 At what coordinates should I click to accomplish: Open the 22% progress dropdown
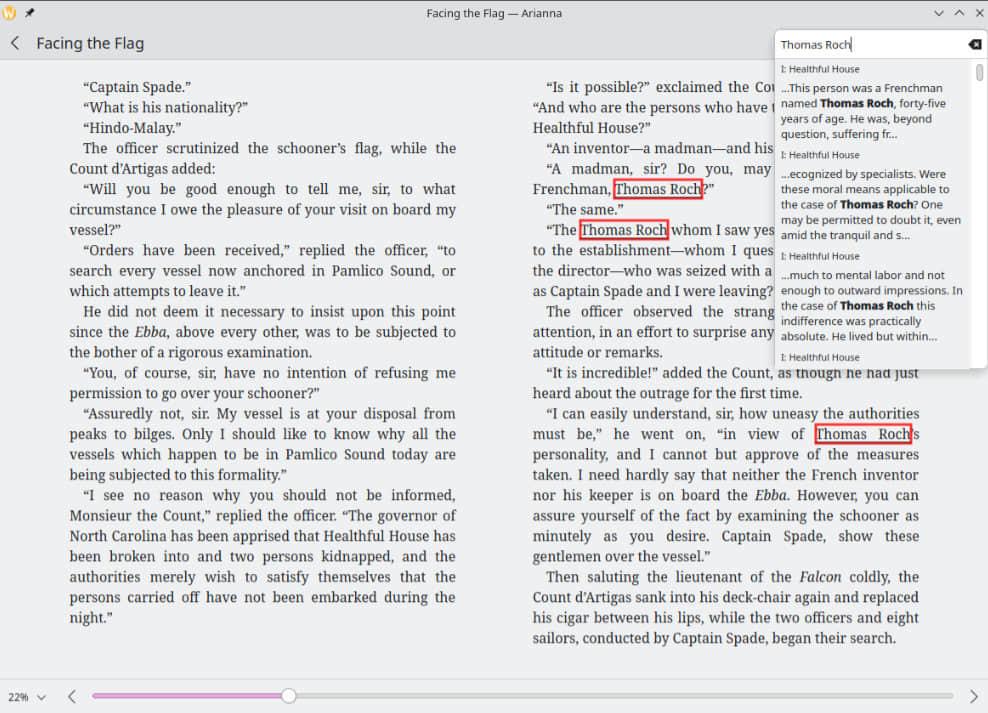27,697
